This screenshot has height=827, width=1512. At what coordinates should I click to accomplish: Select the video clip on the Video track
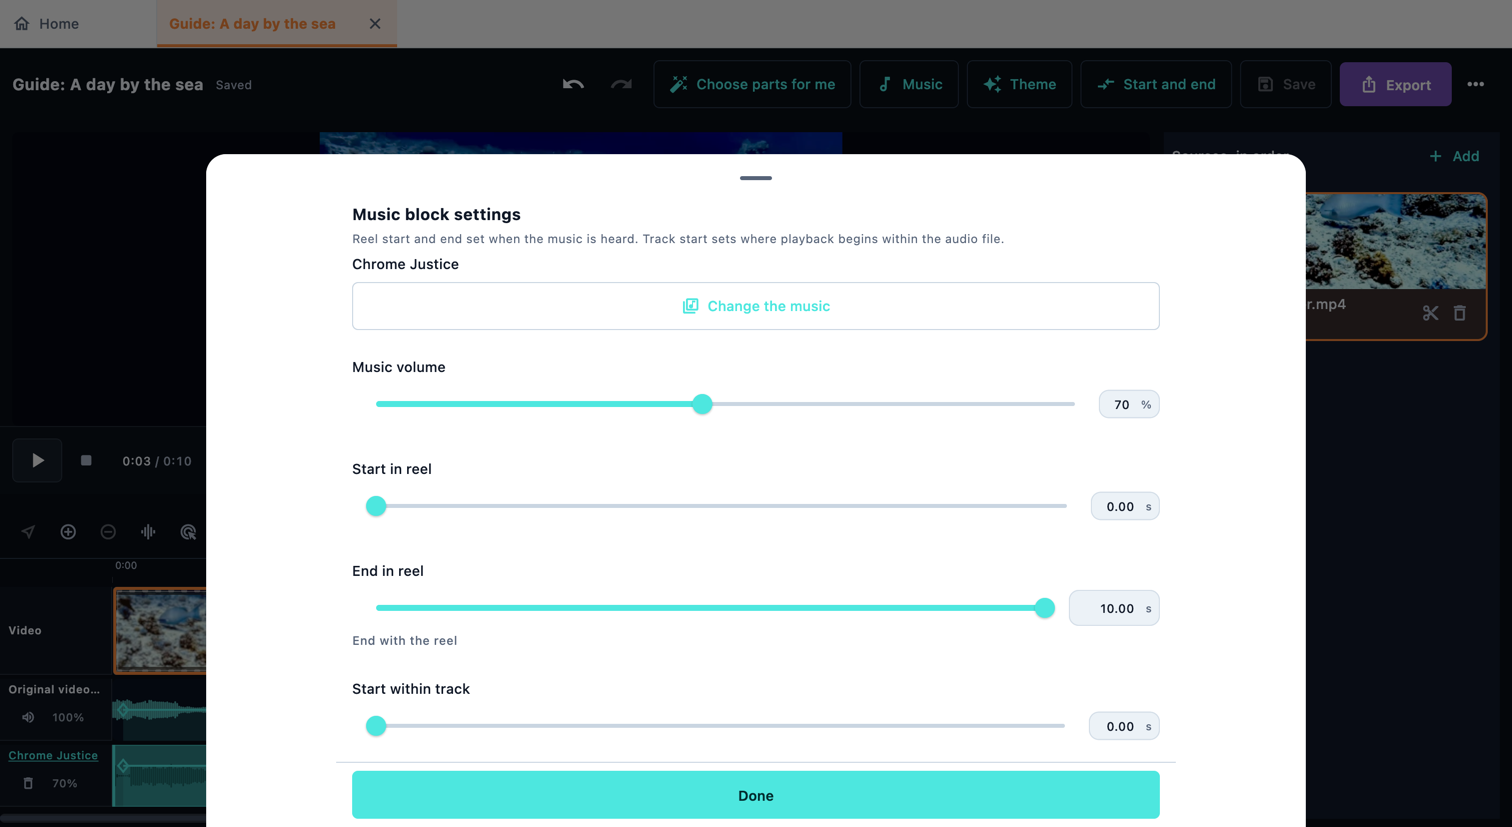[160, 630]
